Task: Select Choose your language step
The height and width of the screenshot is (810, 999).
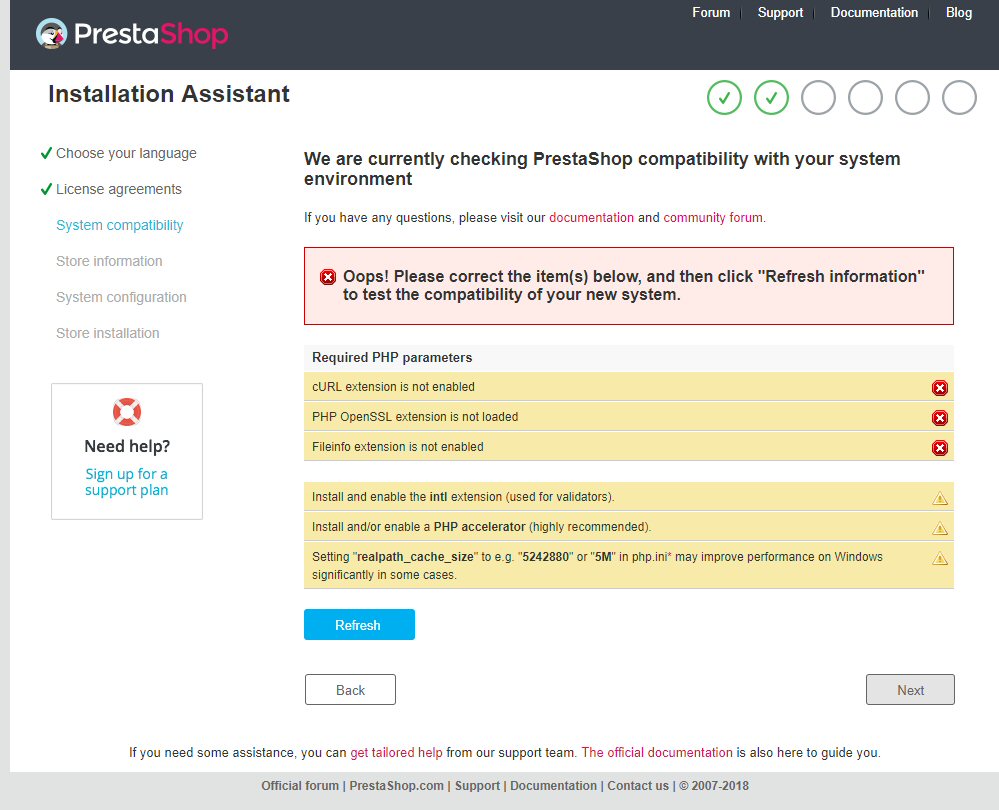Action: point(126,153)
